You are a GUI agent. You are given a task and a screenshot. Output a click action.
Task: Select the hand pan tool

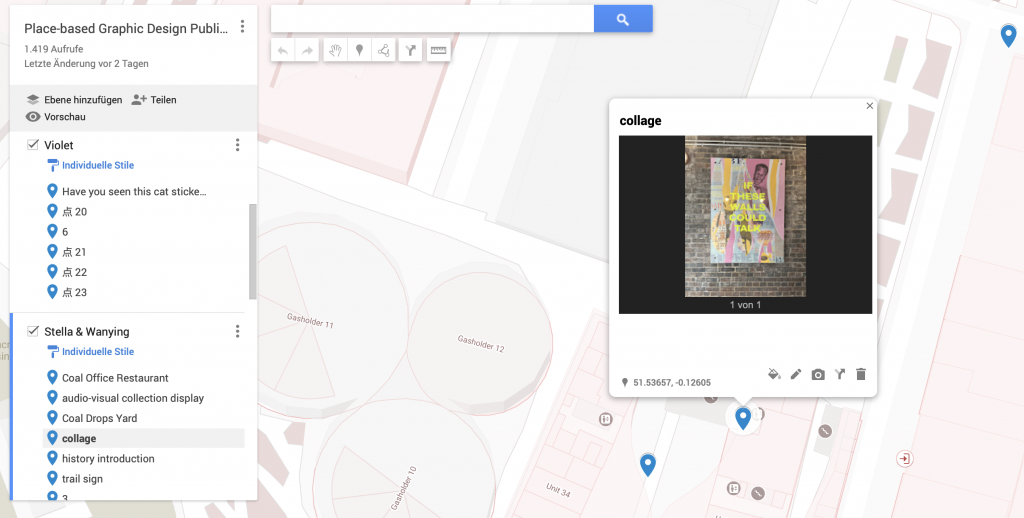click(x=335, y=50)
